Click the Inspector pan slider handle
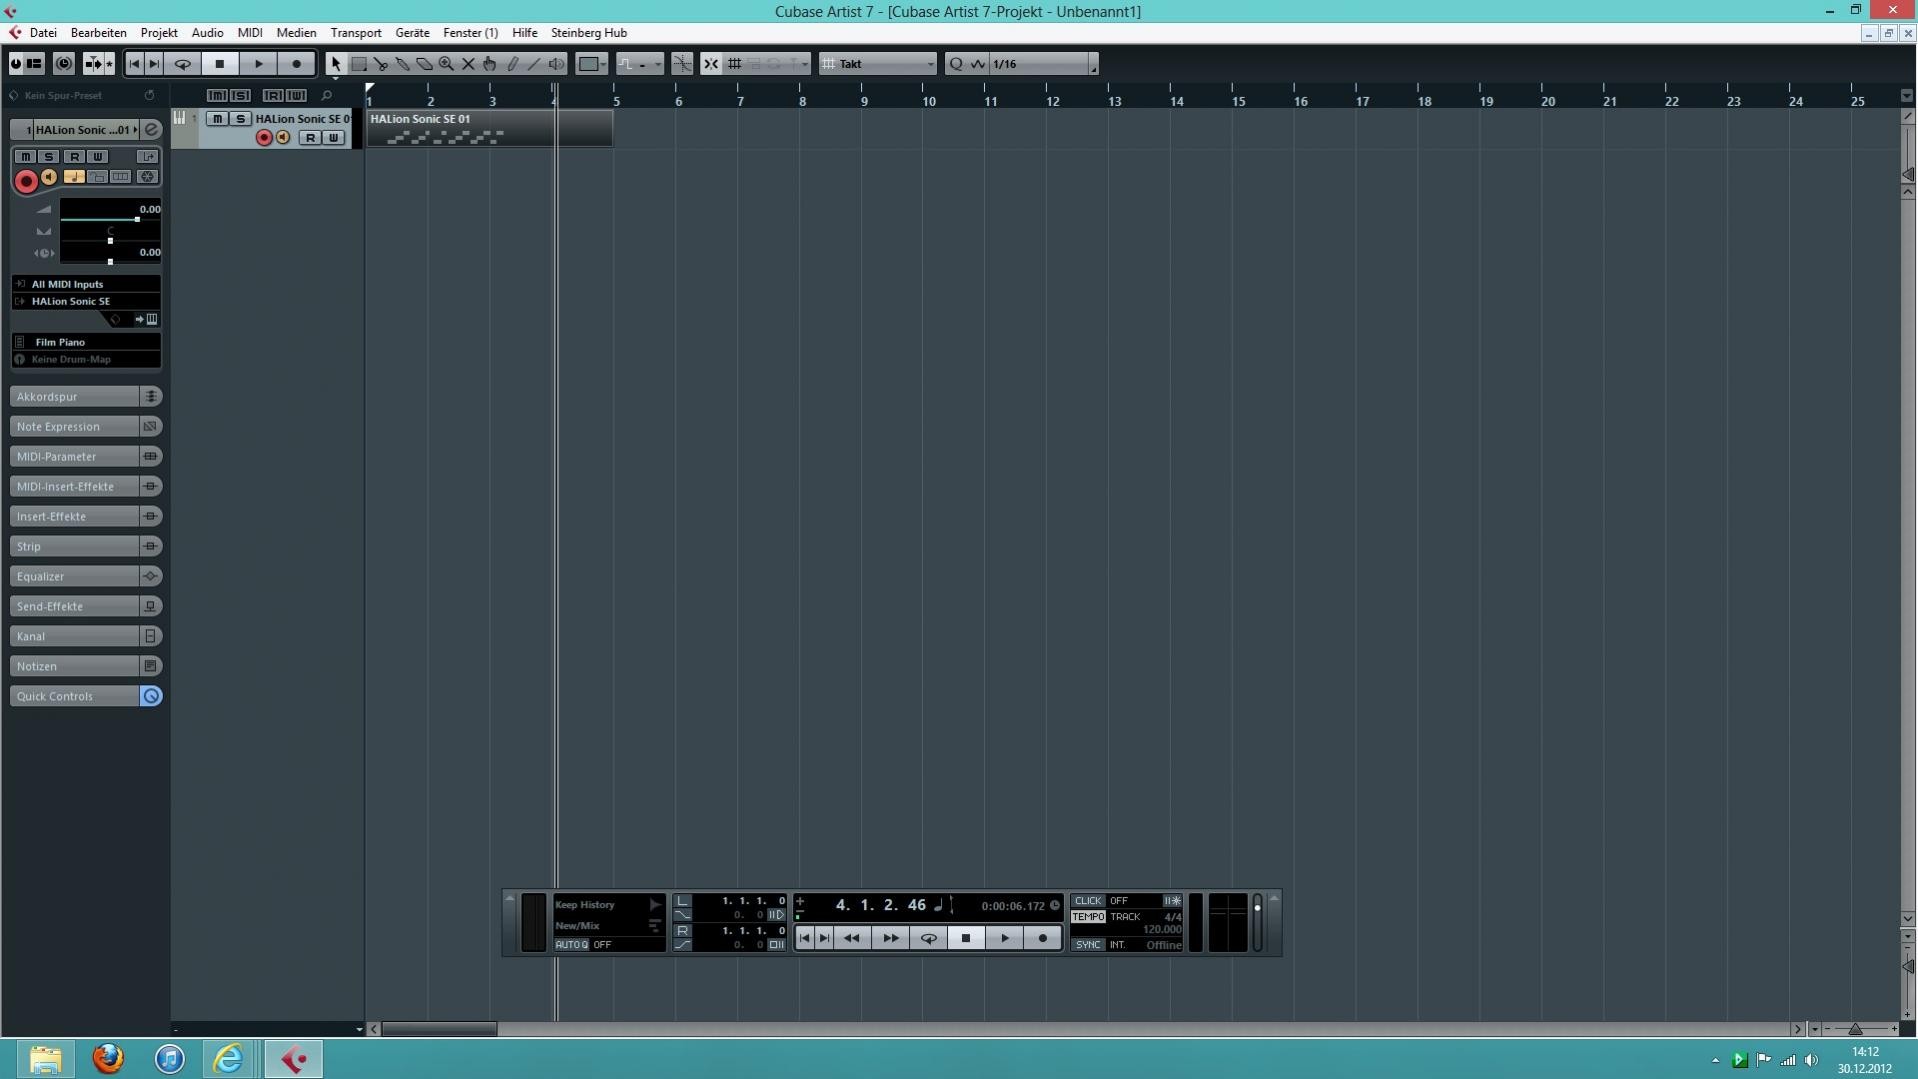Viewport: 1918px width, 1079px height. [x=110, y=241]
